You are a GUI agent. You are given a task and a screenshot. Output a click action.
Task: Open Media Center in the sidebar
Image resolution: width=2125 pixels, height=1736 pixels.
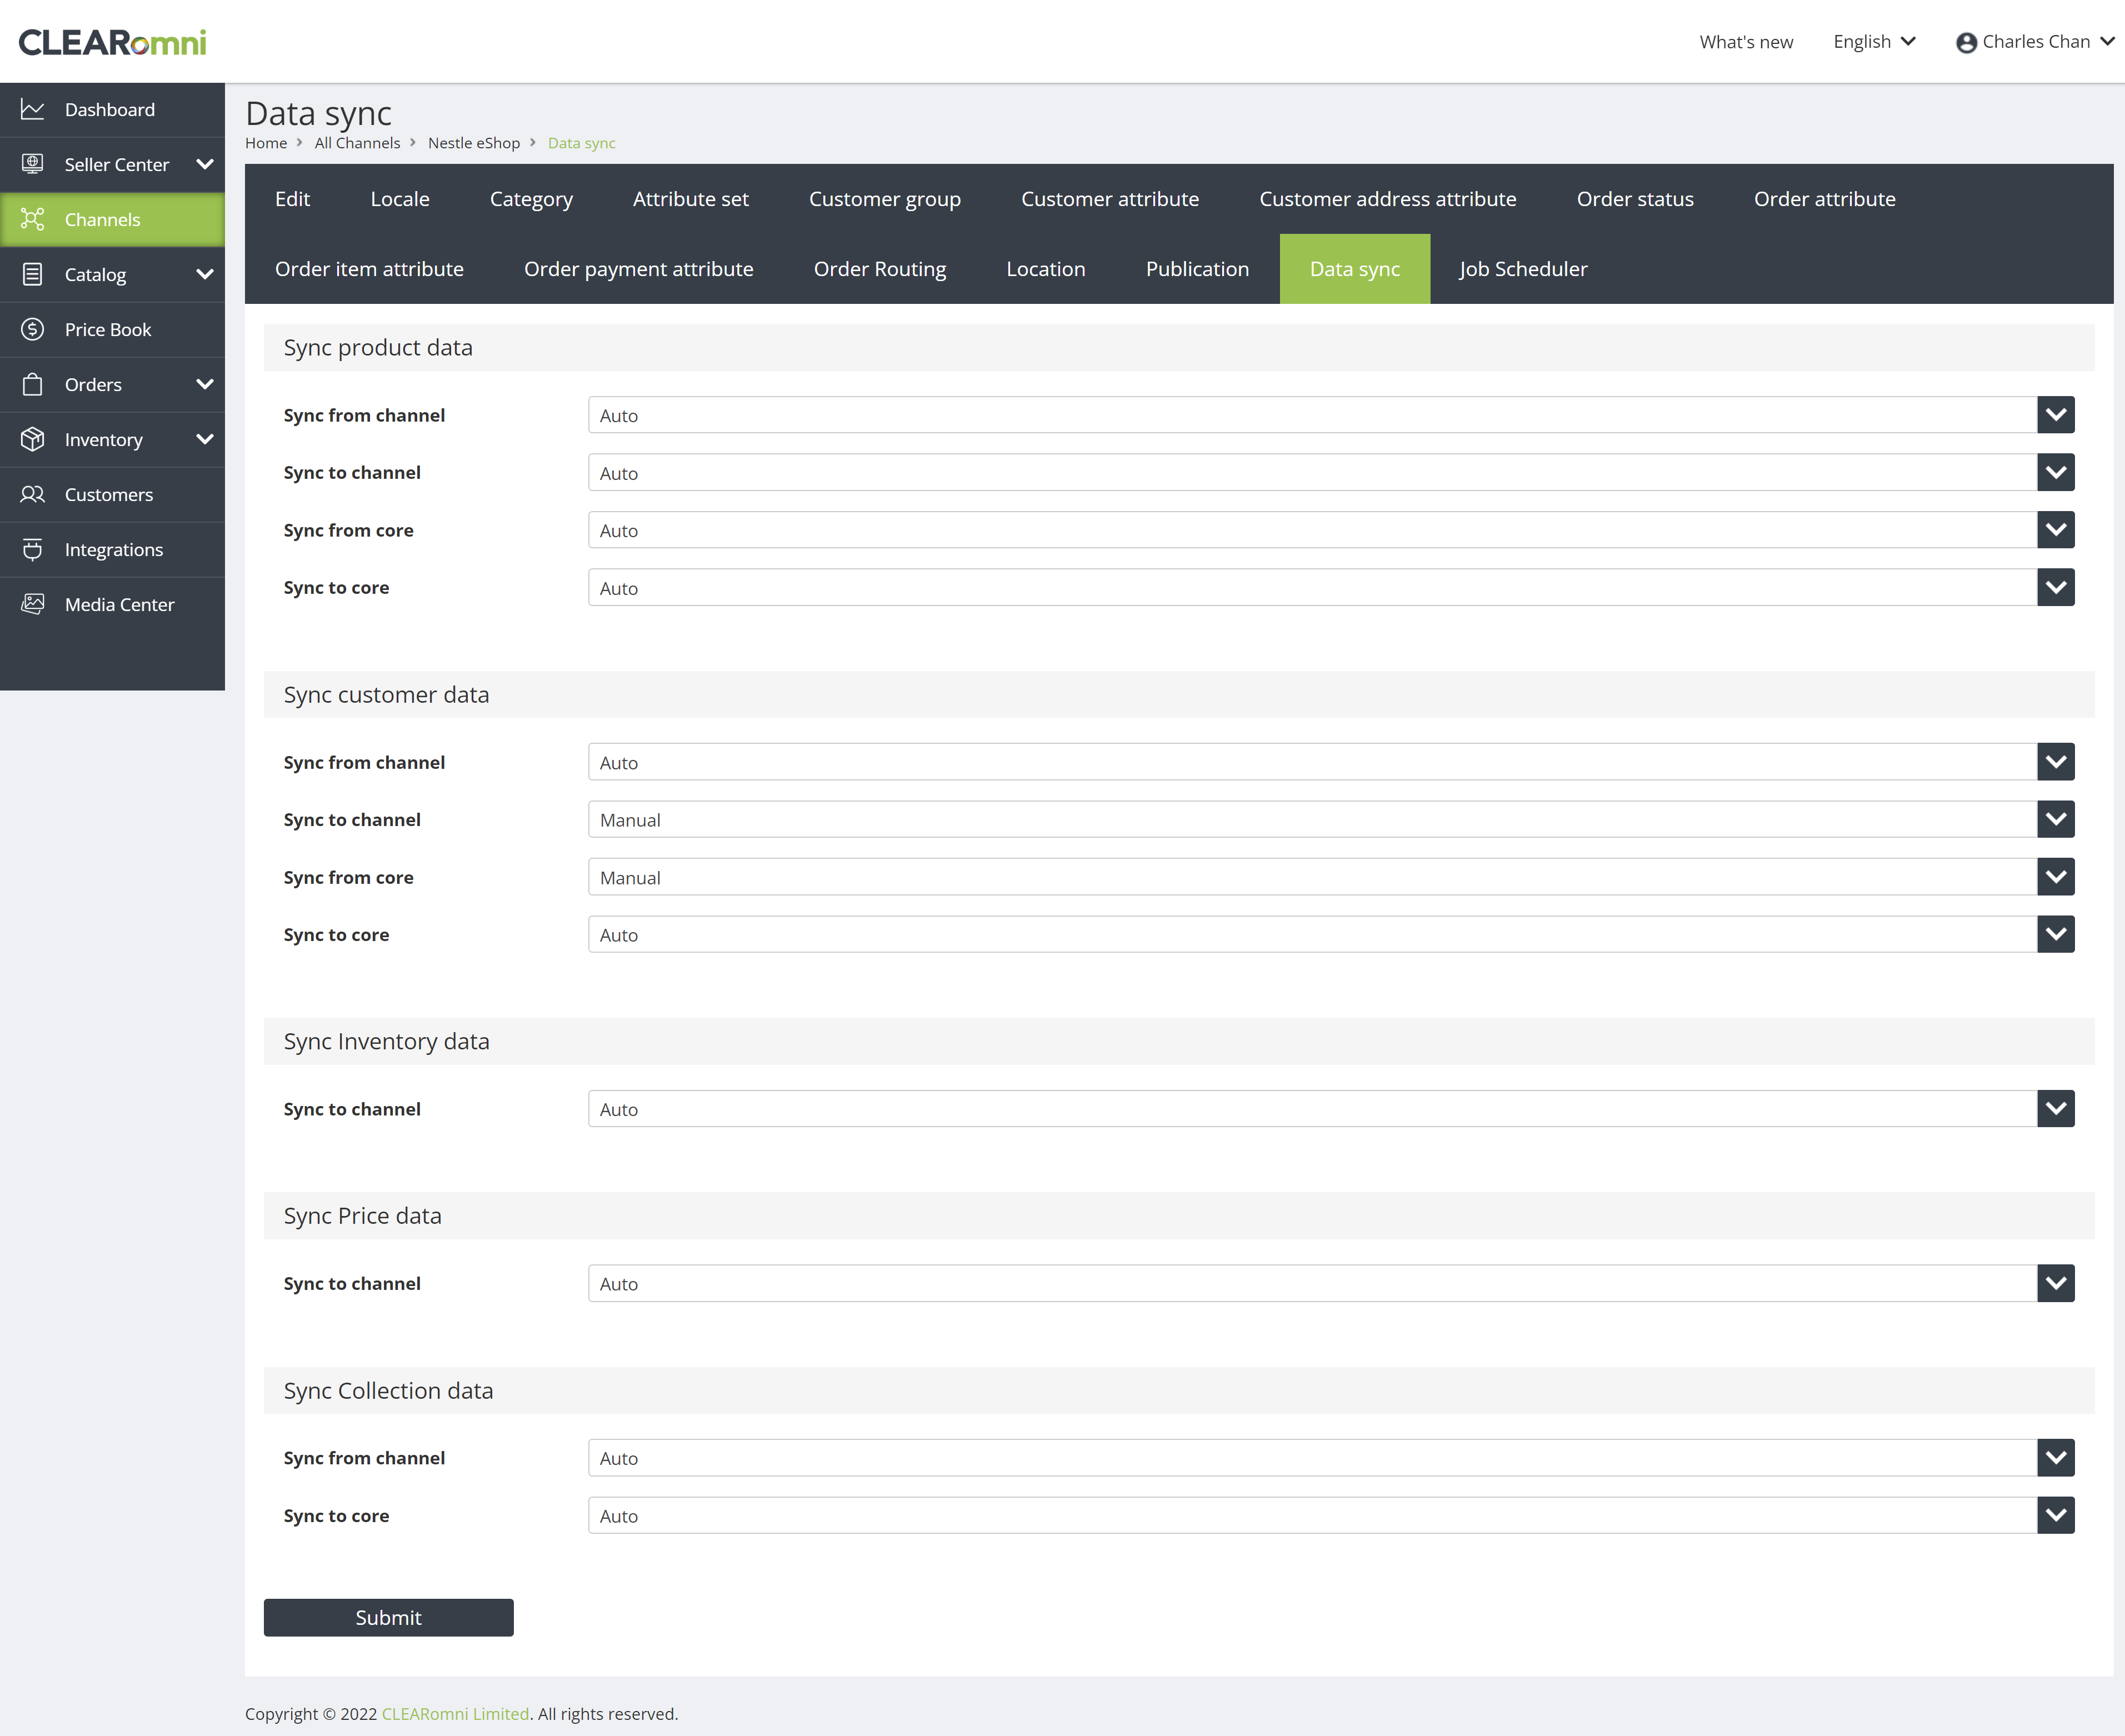coord(112,604)
